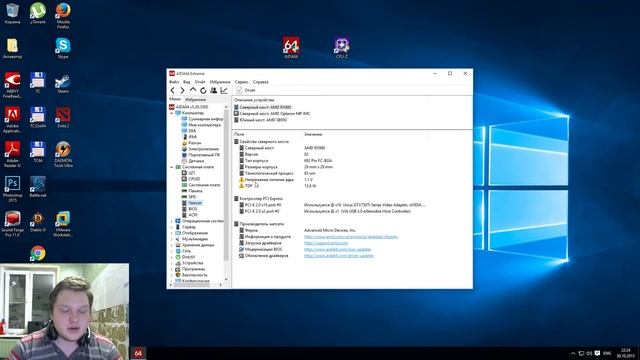Click the Отчет report toolbar button

(x=246, y=90)
